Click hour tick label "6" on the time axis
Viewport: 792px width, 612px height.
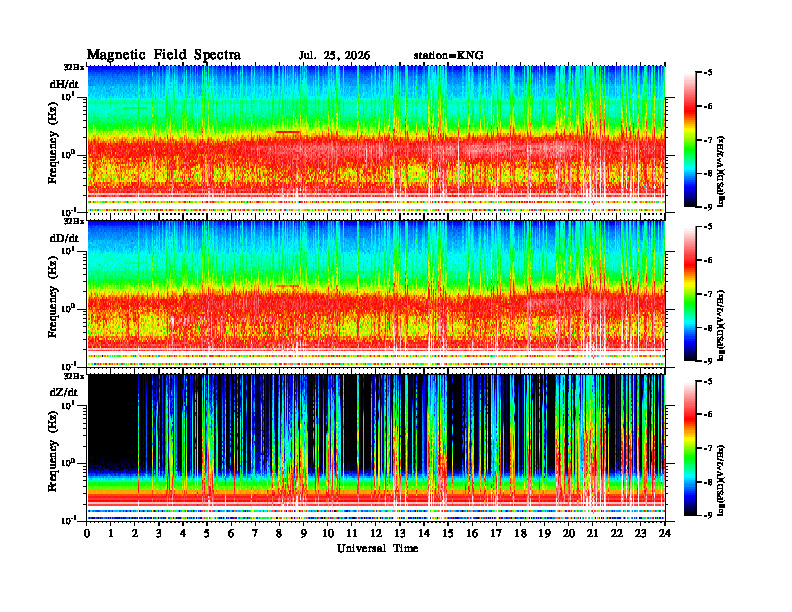pyautogui.click(x=231, y=534)
